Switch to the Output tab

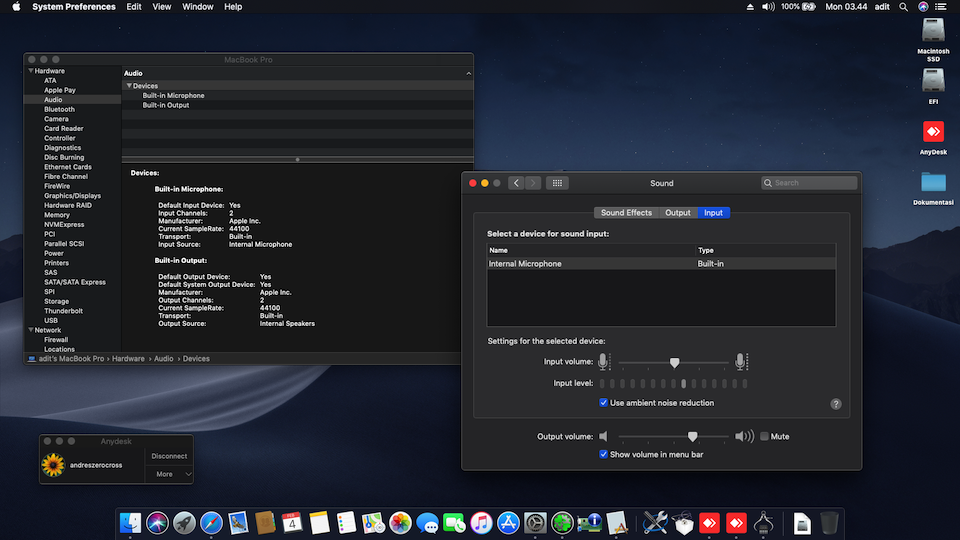[678, 212]
